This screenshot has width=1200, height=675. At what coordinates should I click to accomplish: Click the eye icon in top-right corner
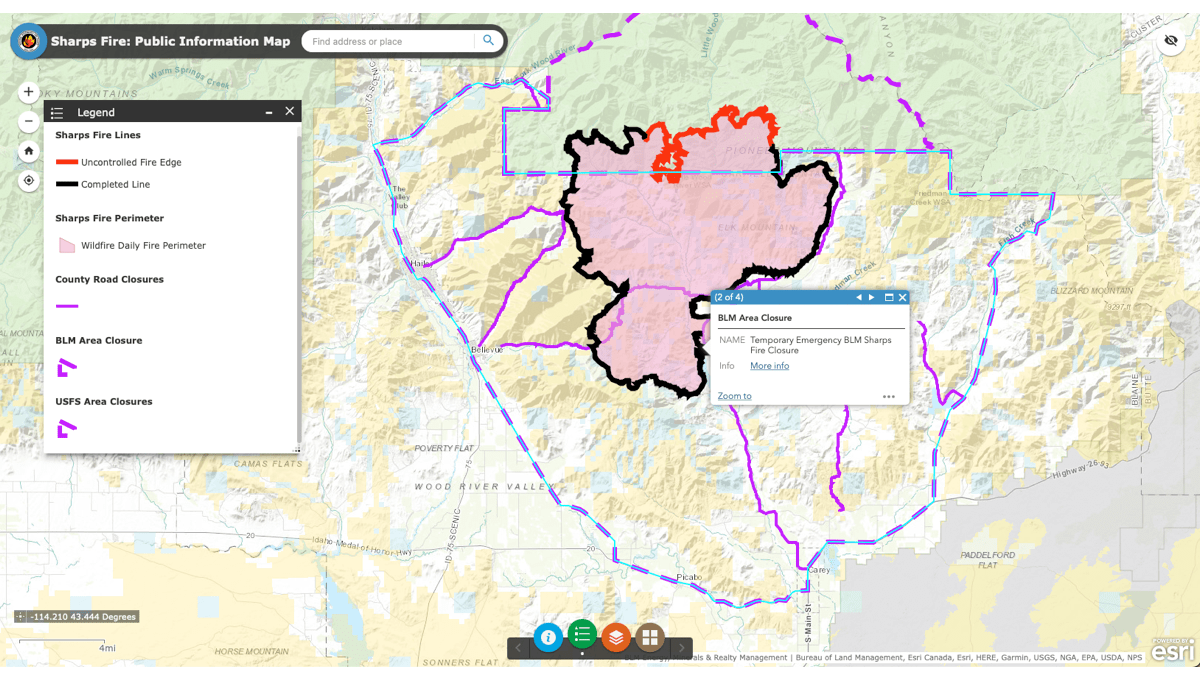point(1170,41)
